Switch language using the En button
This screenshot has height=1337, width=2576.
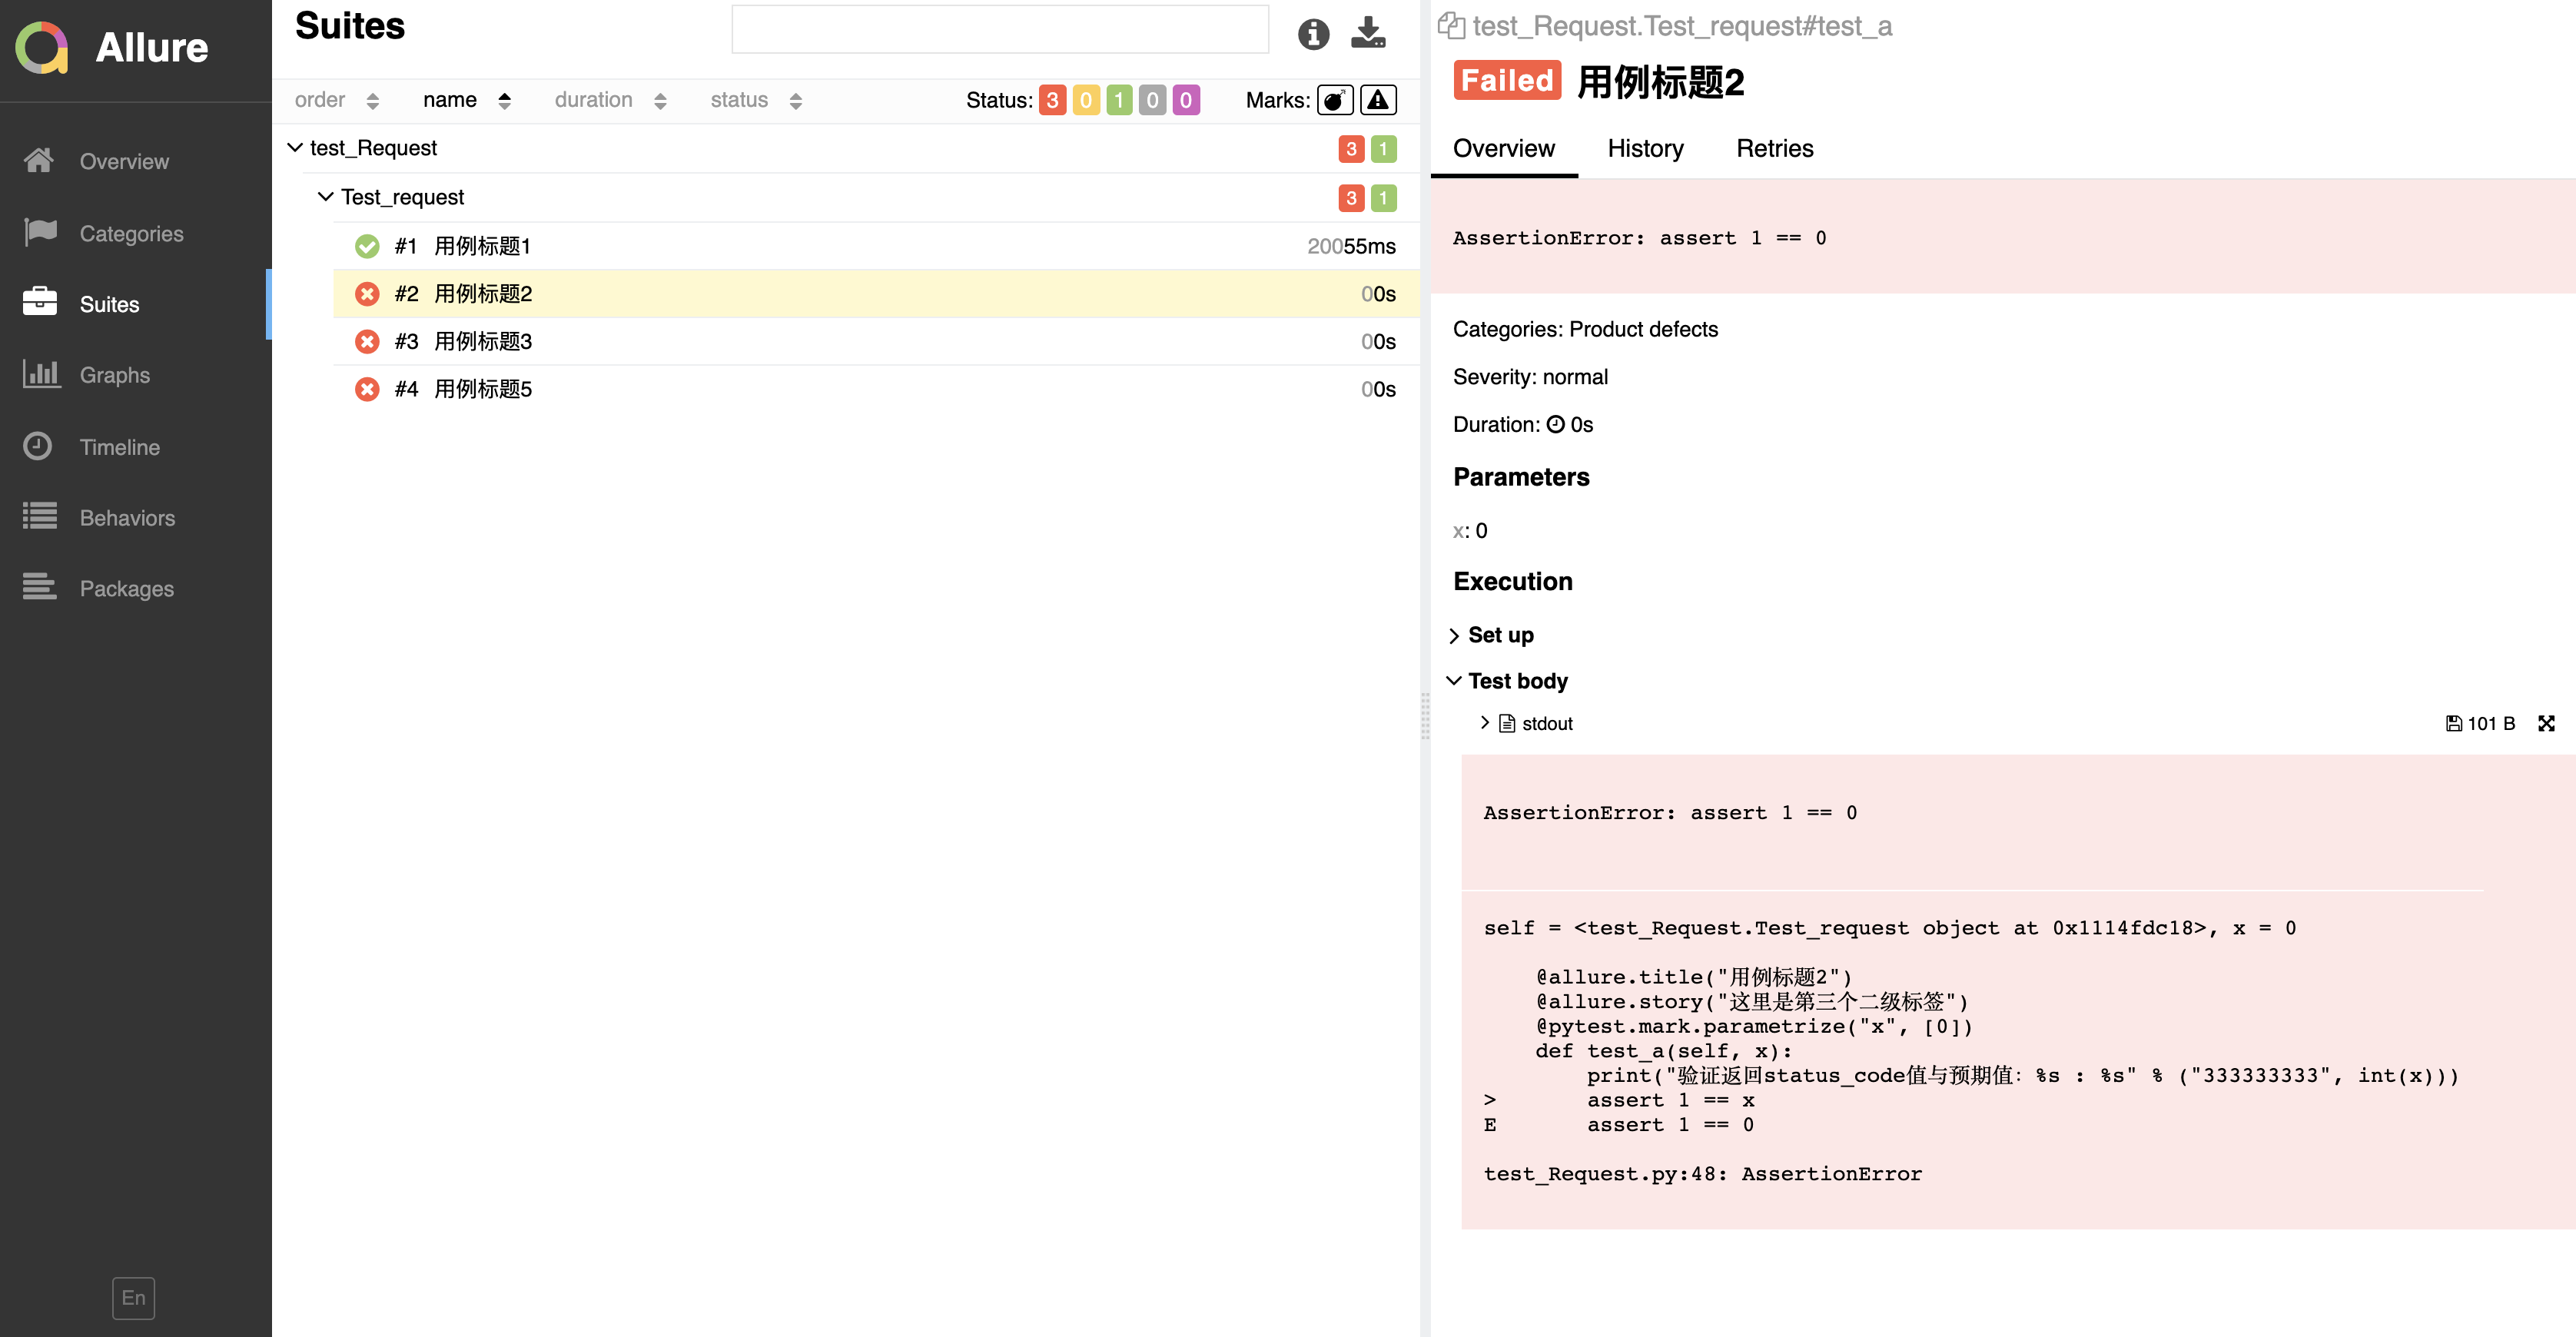coord(133,1297)
